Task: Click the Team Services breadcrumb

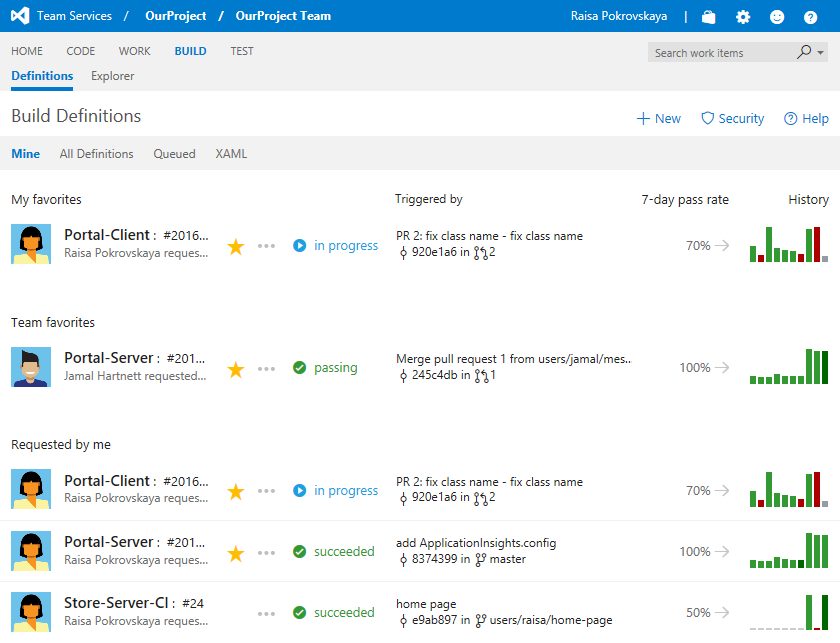Action: pyautogui.click(x=74, y=16)
